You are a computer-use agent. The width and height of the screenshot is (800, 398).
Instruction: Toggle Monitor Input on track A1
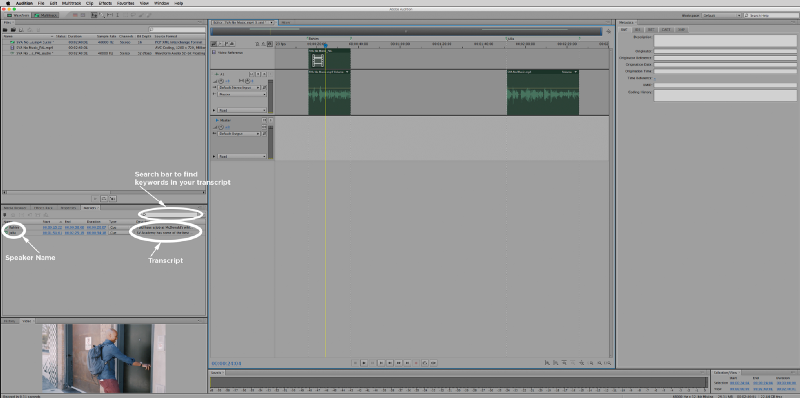270,74
